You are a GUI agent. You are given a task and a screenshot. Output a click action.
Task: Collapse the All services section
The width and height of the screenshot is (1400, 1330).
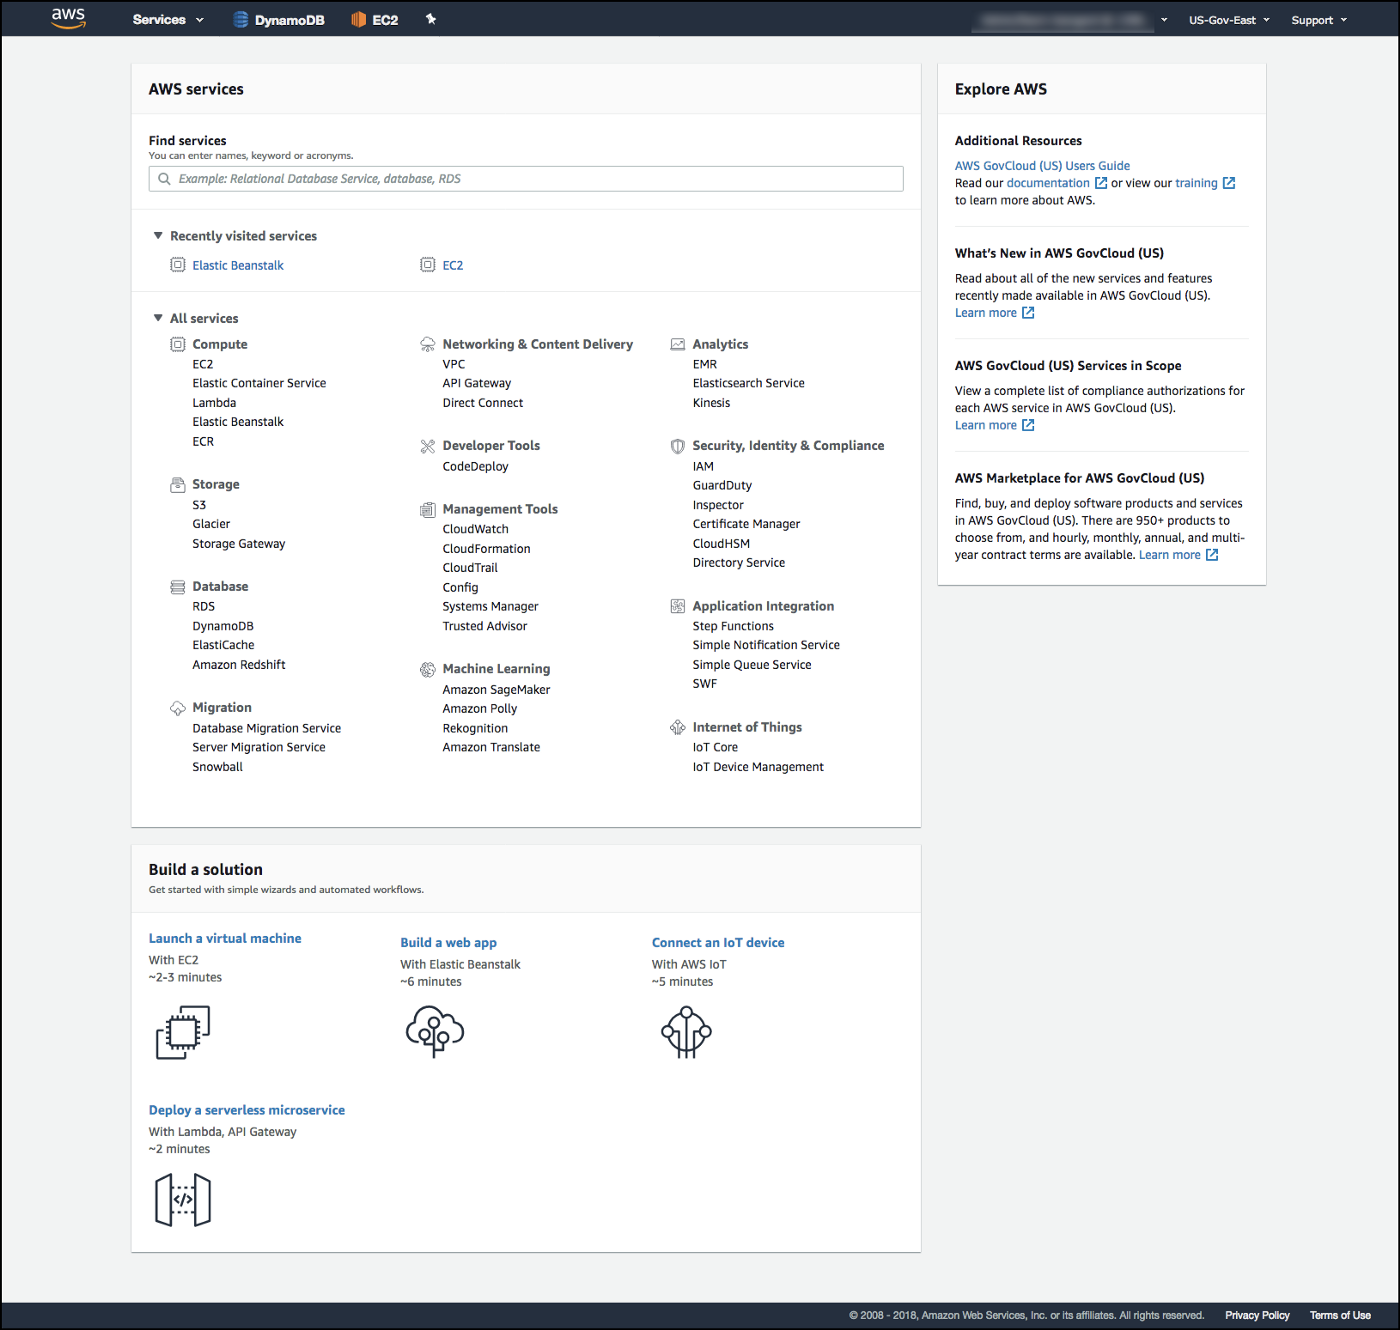click(158, 317)
